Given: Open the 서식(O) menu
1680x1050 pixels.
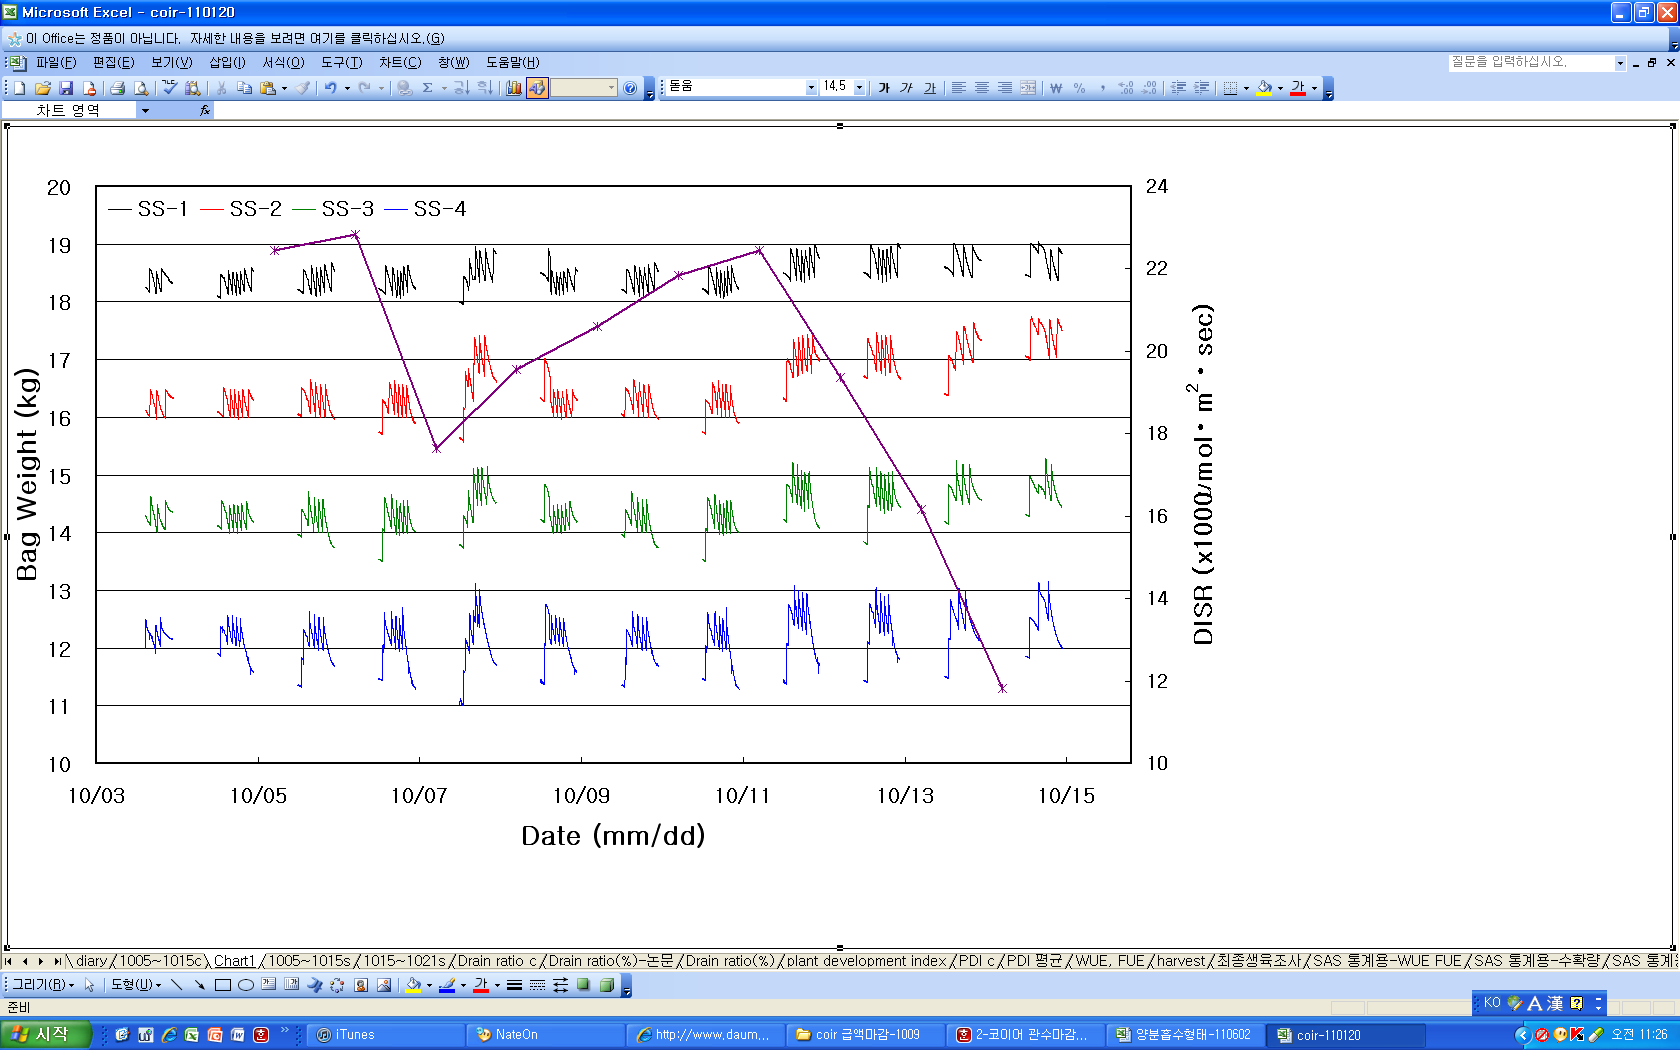Looking at the screenshot, I should point(283,62).
